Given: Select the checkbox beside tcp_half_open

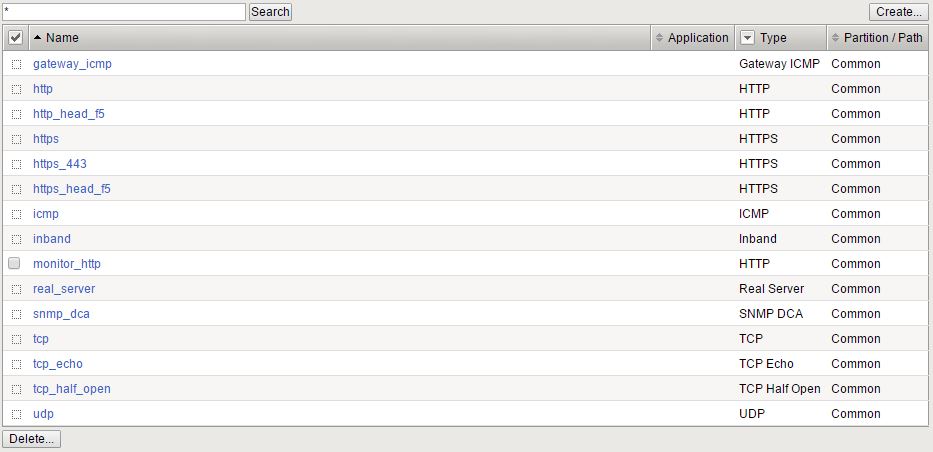Looking at the screenshot, I should [16, 389].
